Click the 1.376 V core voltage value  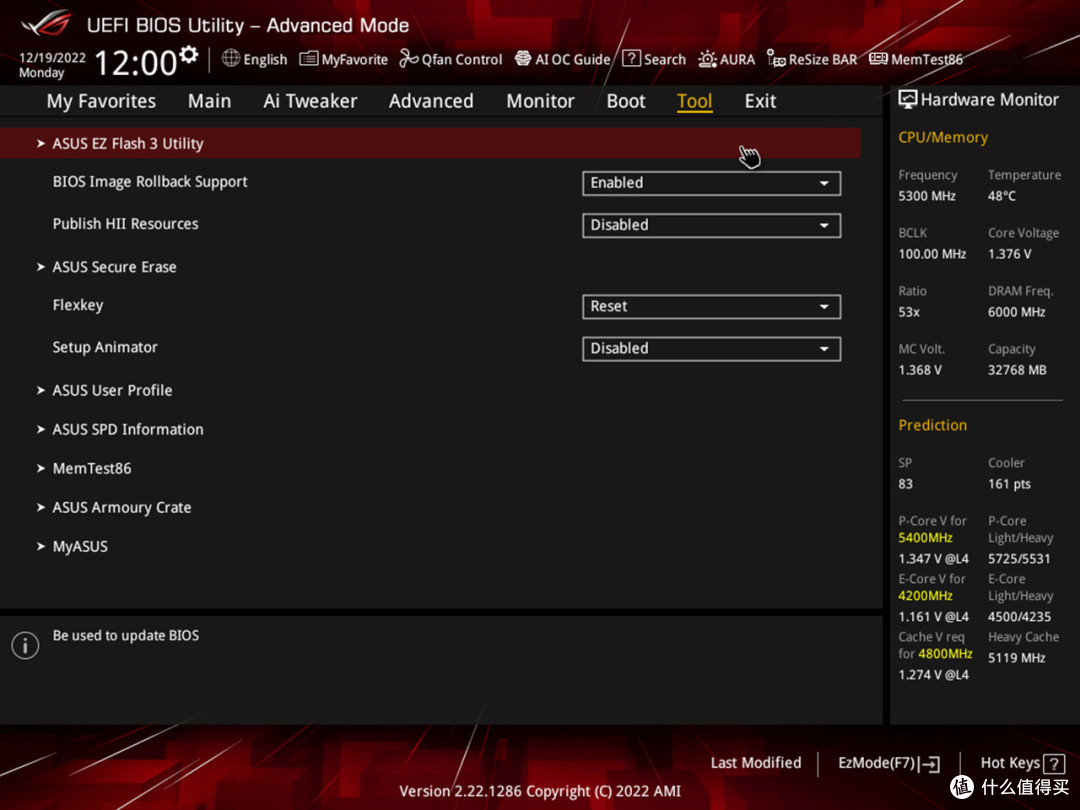(x=1010, y=254)
